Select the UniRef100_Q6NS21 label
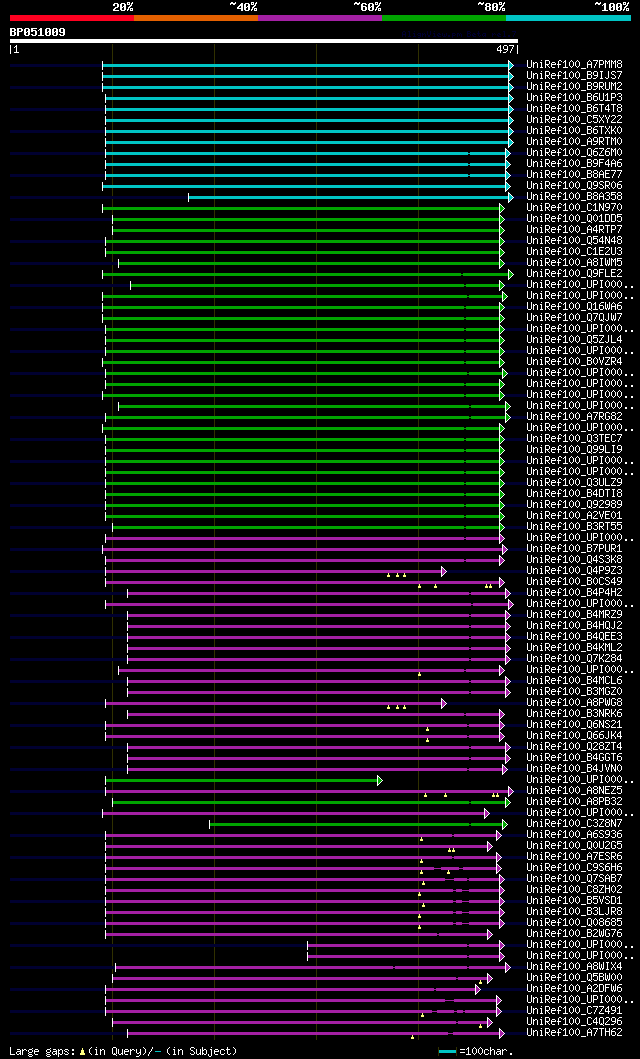This screenshot has width=640, height=1059. click(x=575, y=725)
